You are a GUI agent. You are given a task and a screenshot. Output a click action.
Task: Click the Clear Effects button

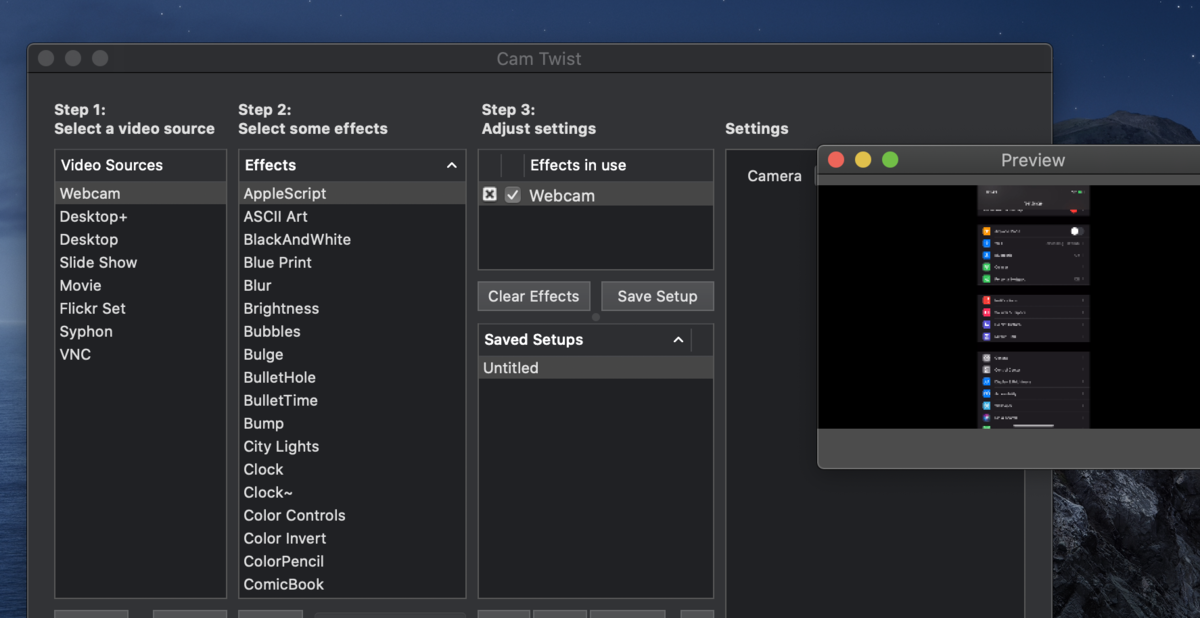click(534, 296)
